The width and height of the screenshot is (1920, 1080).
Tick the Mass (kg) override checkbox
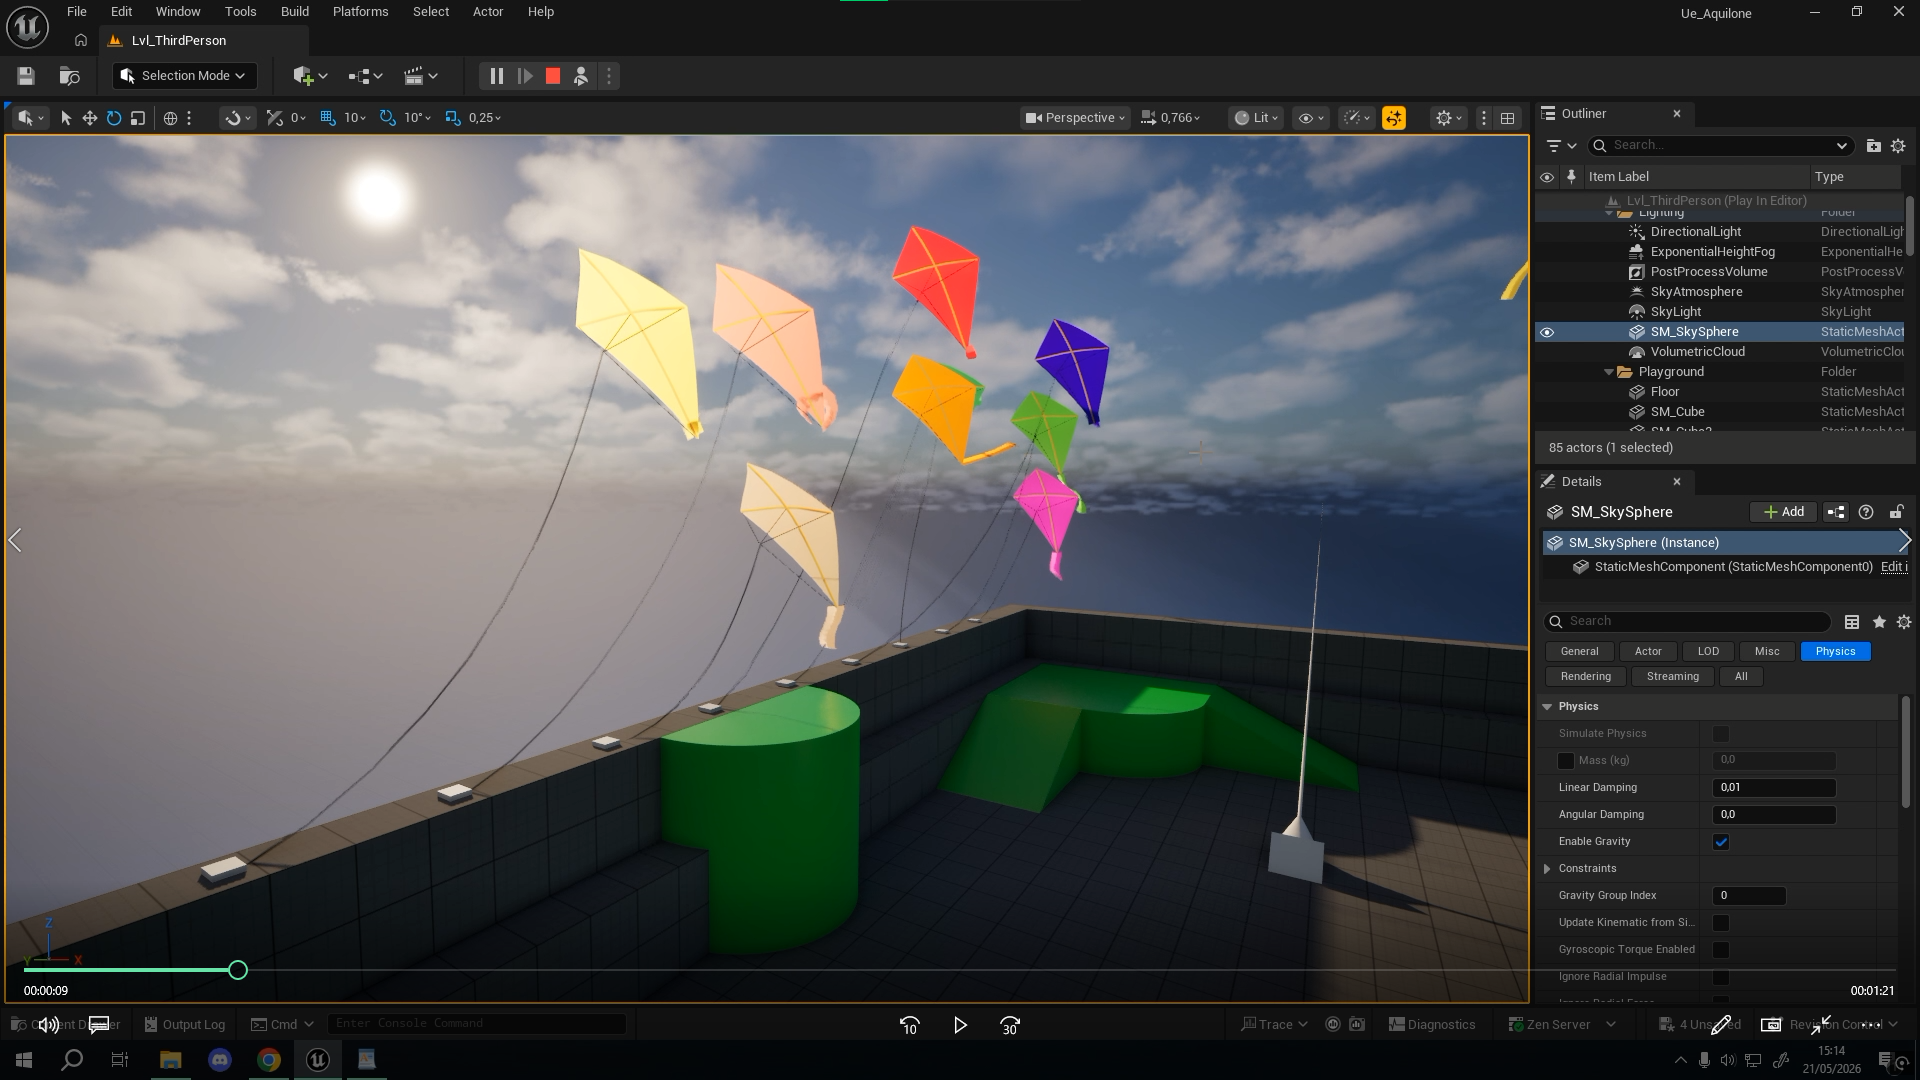pos(1566,761)
